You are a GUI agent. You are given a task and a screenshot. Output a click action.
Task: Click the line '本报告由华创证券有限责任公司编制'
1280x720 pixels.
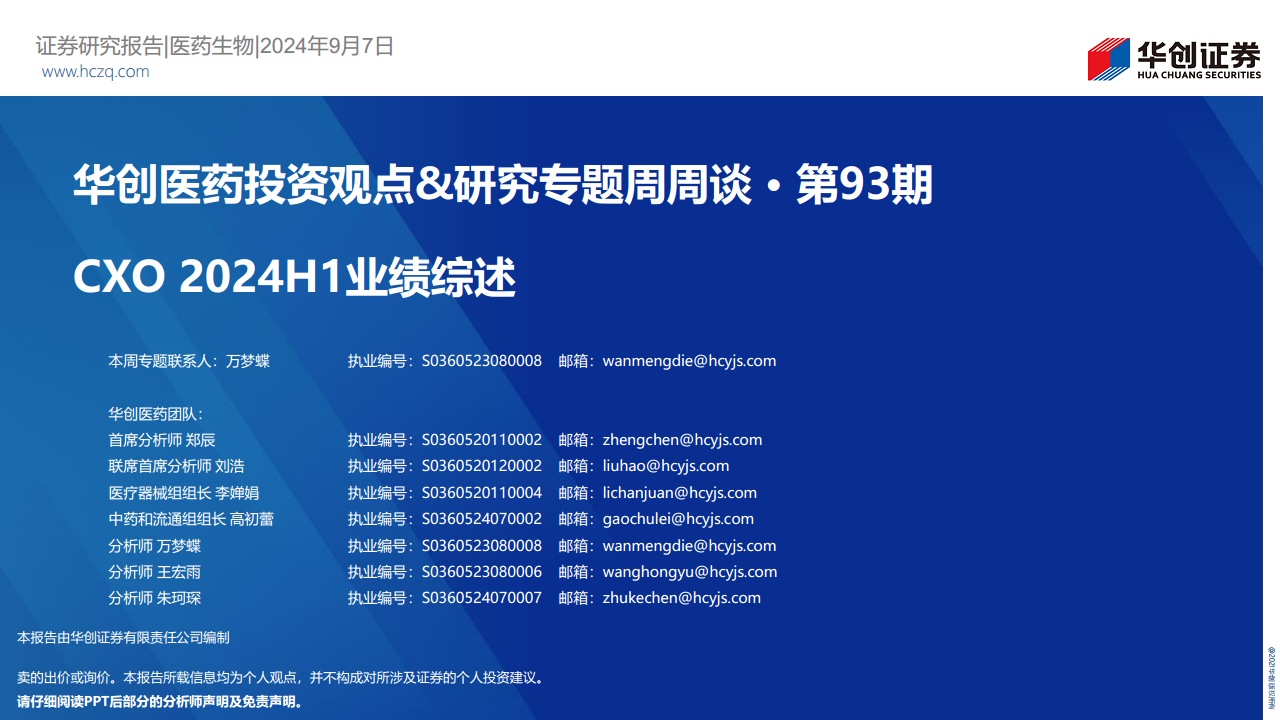(124, 637)
